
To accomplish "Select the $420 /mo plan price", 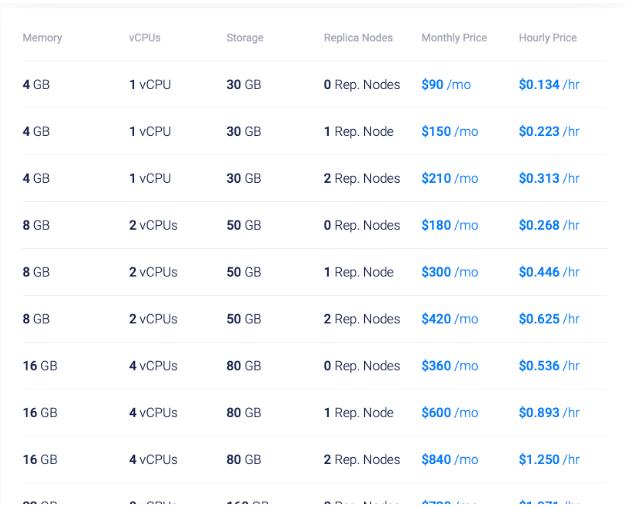I will [450, 319].
